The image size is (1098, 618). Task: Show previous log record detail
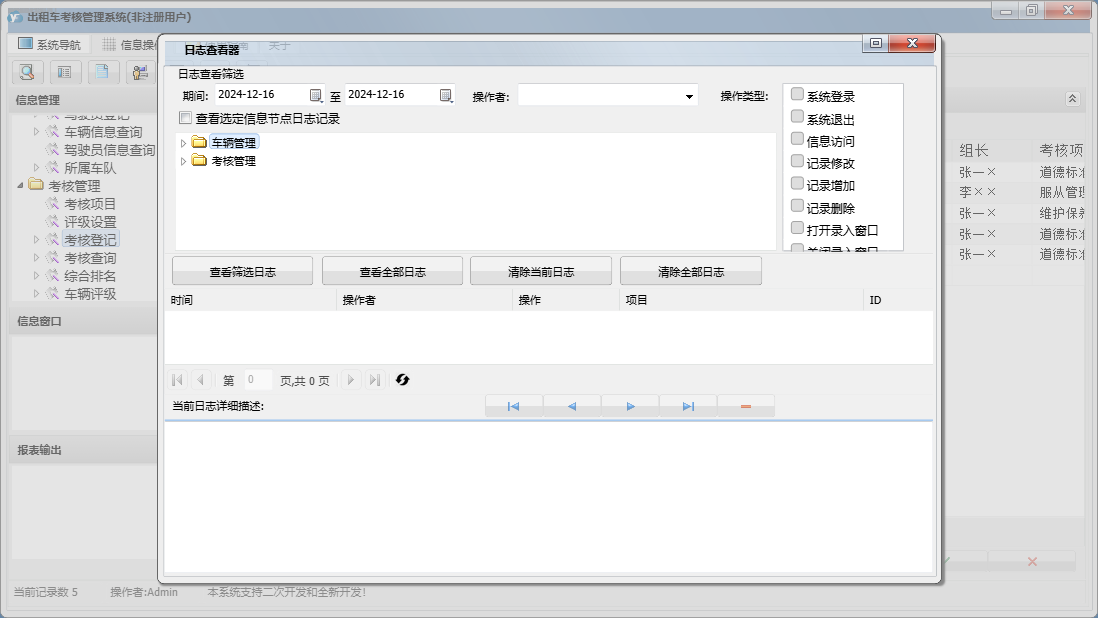tap(571, 406)
